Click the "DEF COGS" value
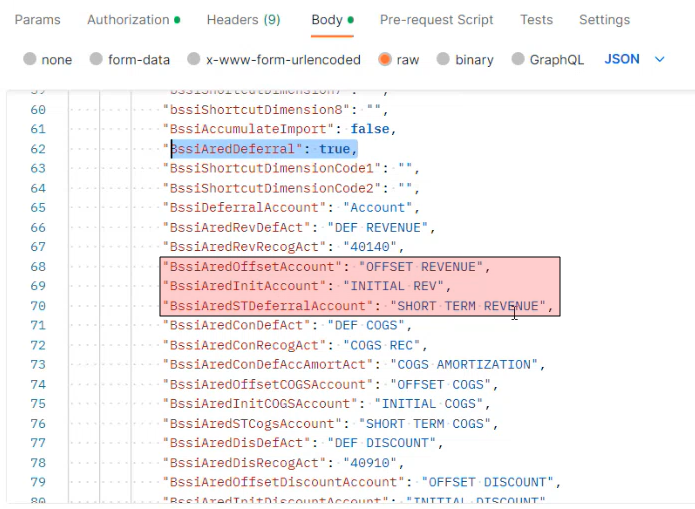695x509 pixels. [x=366, y=325]
